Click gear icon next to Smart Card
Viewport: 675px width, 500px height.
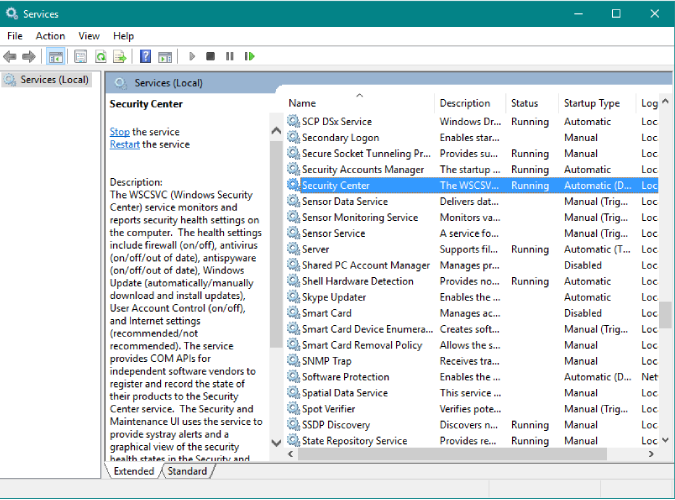tap(294, 312)
